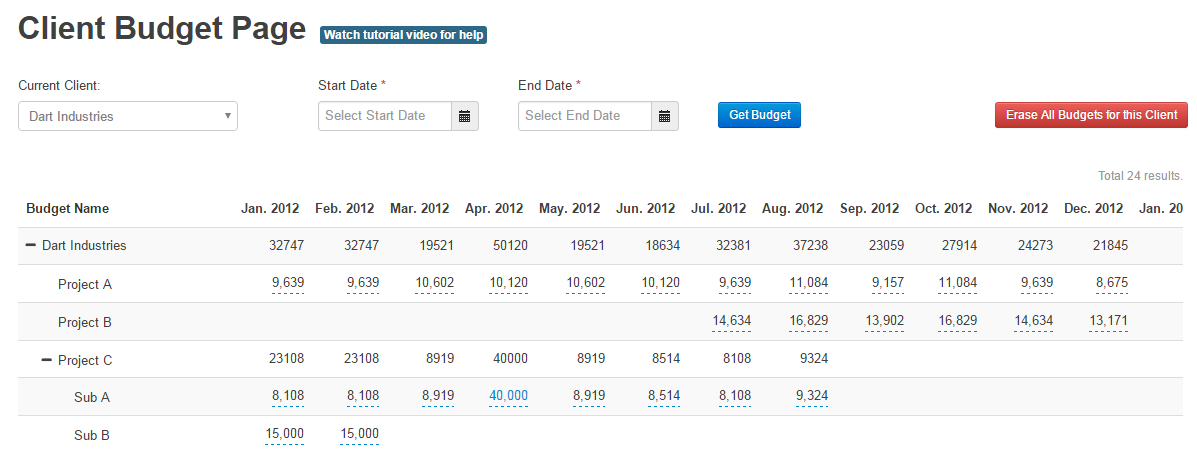The height and width of the screenshot is (451, 1197).
Task: Edit Sub A August 2012 value 9,324
Action: click(811, 396)
